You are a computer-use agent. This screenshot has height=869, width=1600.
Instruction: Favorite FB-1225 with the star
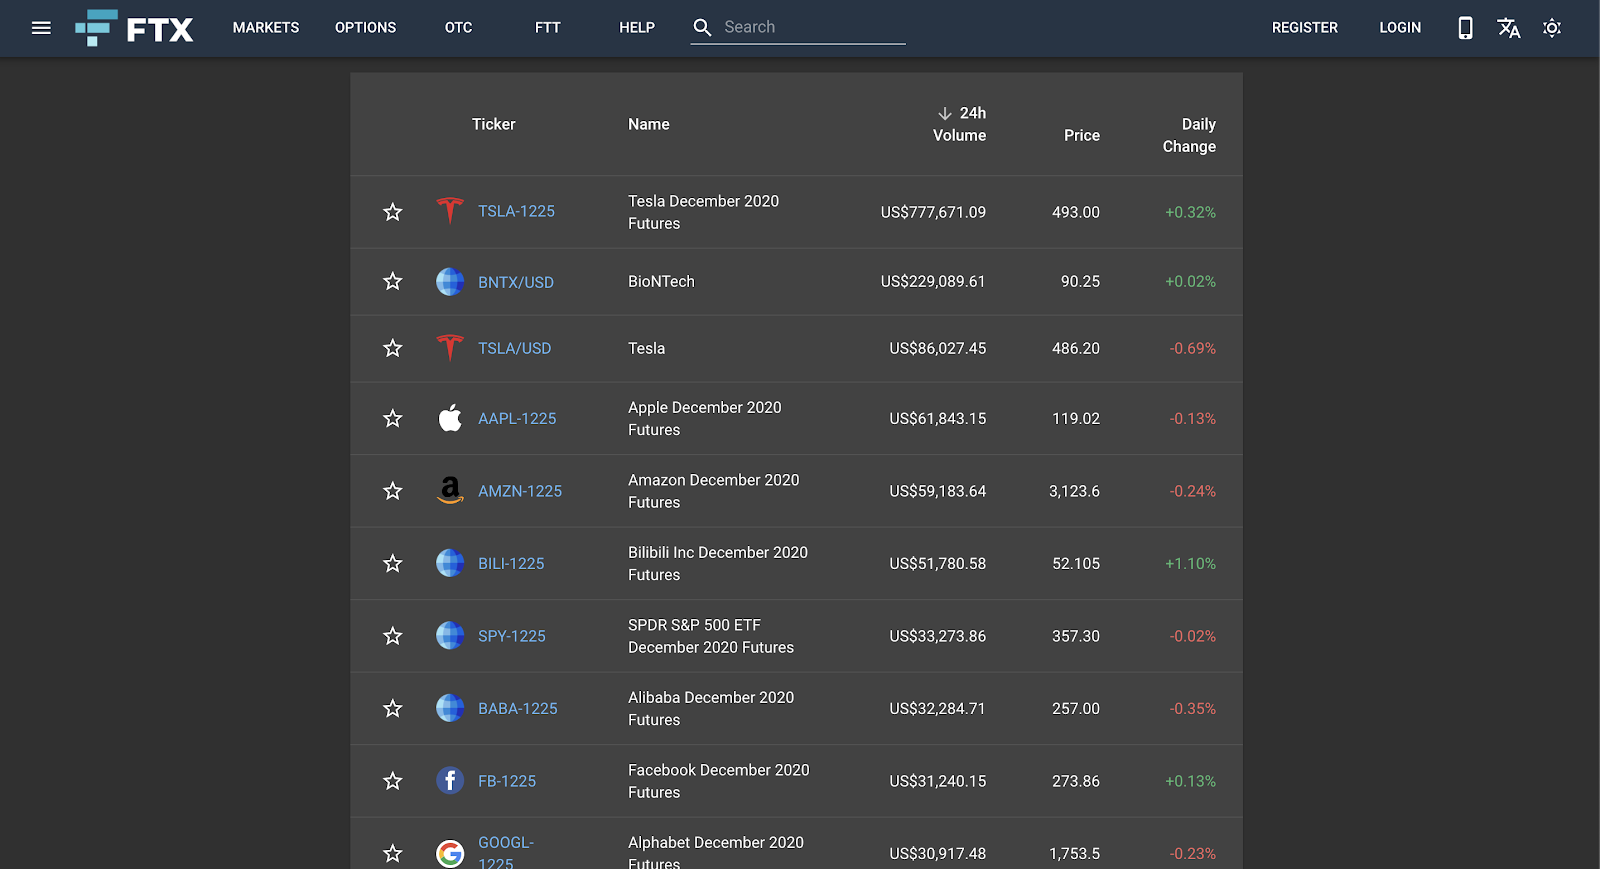tap(393, 781)
